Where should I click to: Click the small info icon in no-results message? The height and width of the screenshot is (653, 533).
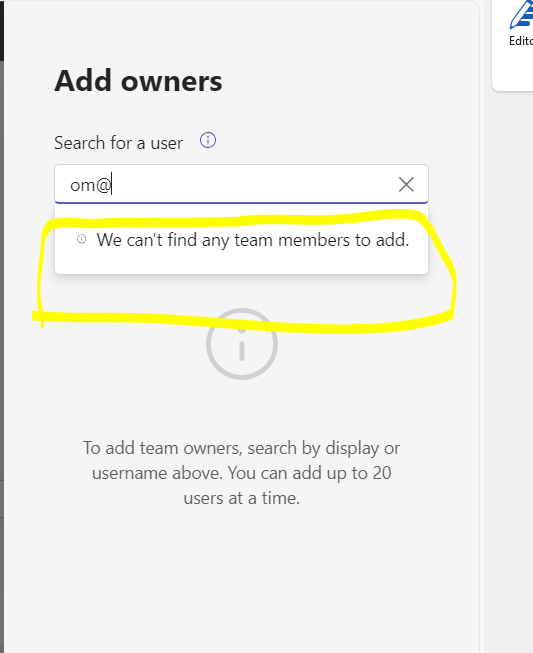point(82,239)
